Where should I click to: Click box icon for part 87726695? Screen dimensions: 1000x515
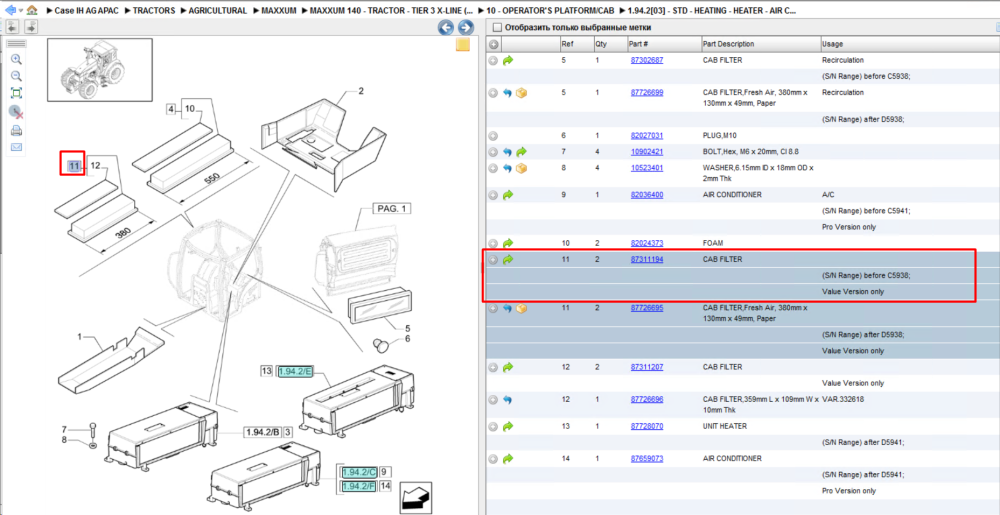[522, 308]
